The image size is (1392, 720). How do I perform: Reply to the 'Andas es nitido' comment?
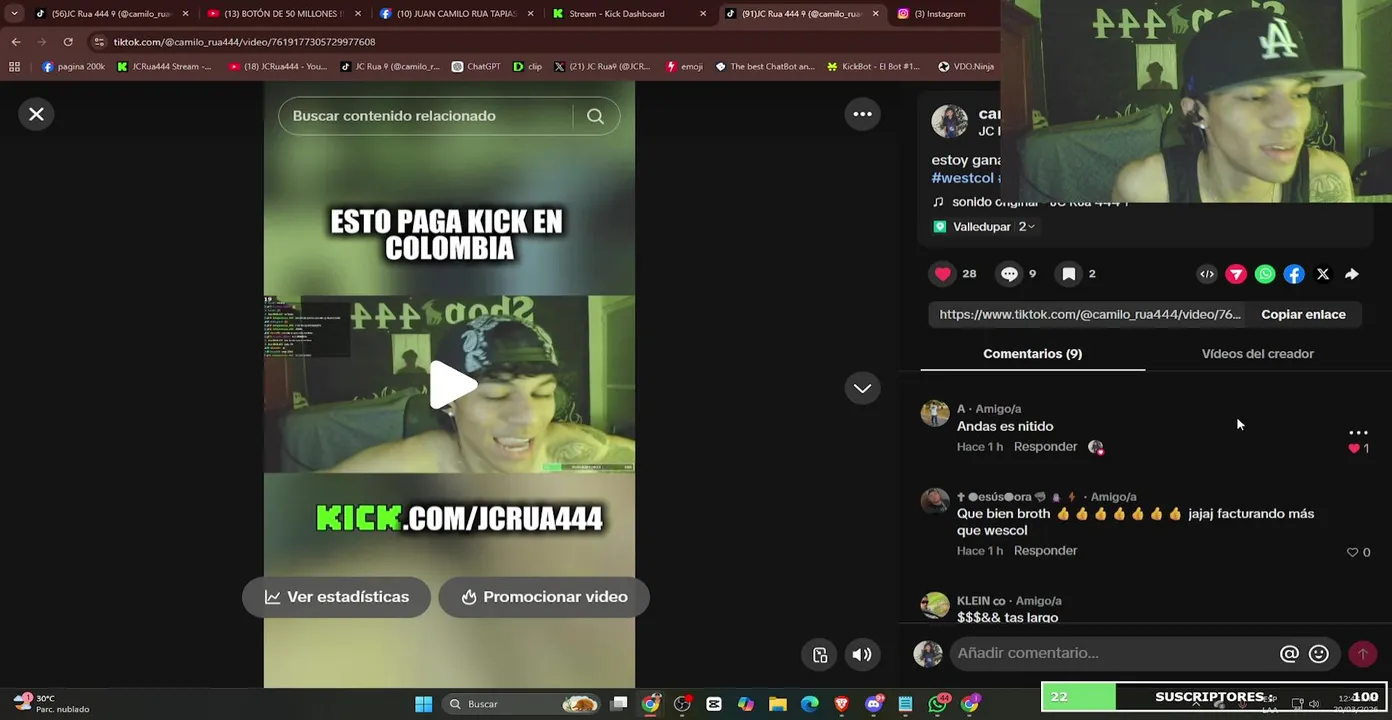coord(1045,447)
